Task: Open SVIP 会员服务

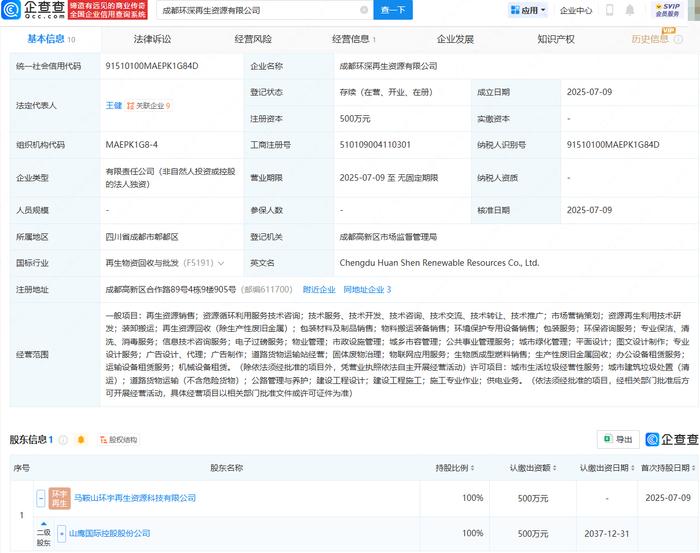Action: pyautogui.click(x=667, y=10)
